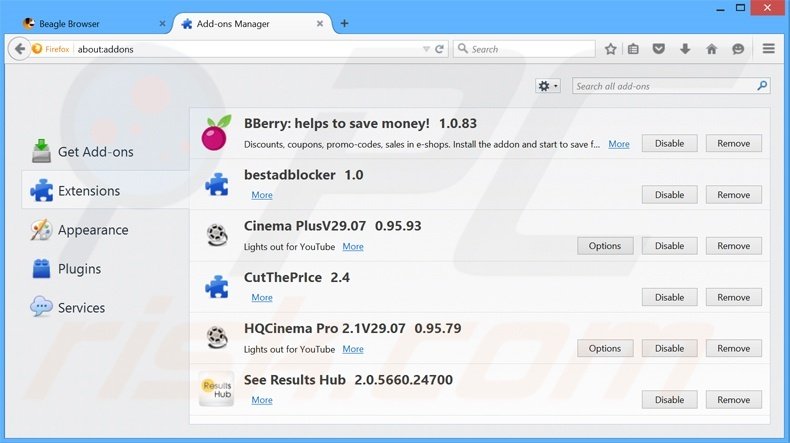Reload the page with the refresh icon
Viewport: 790px width, 443px height.
pyautogui.click(x=439, y=49)
